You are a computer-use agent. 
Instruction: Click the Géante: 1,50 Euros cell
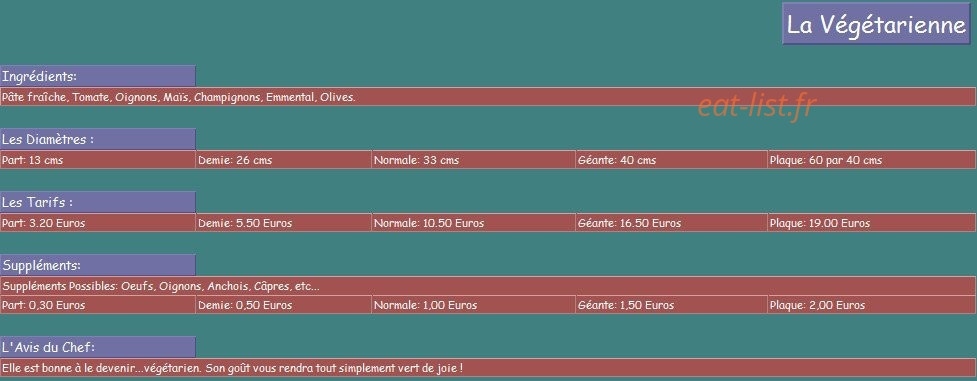(x=672, y=305)
